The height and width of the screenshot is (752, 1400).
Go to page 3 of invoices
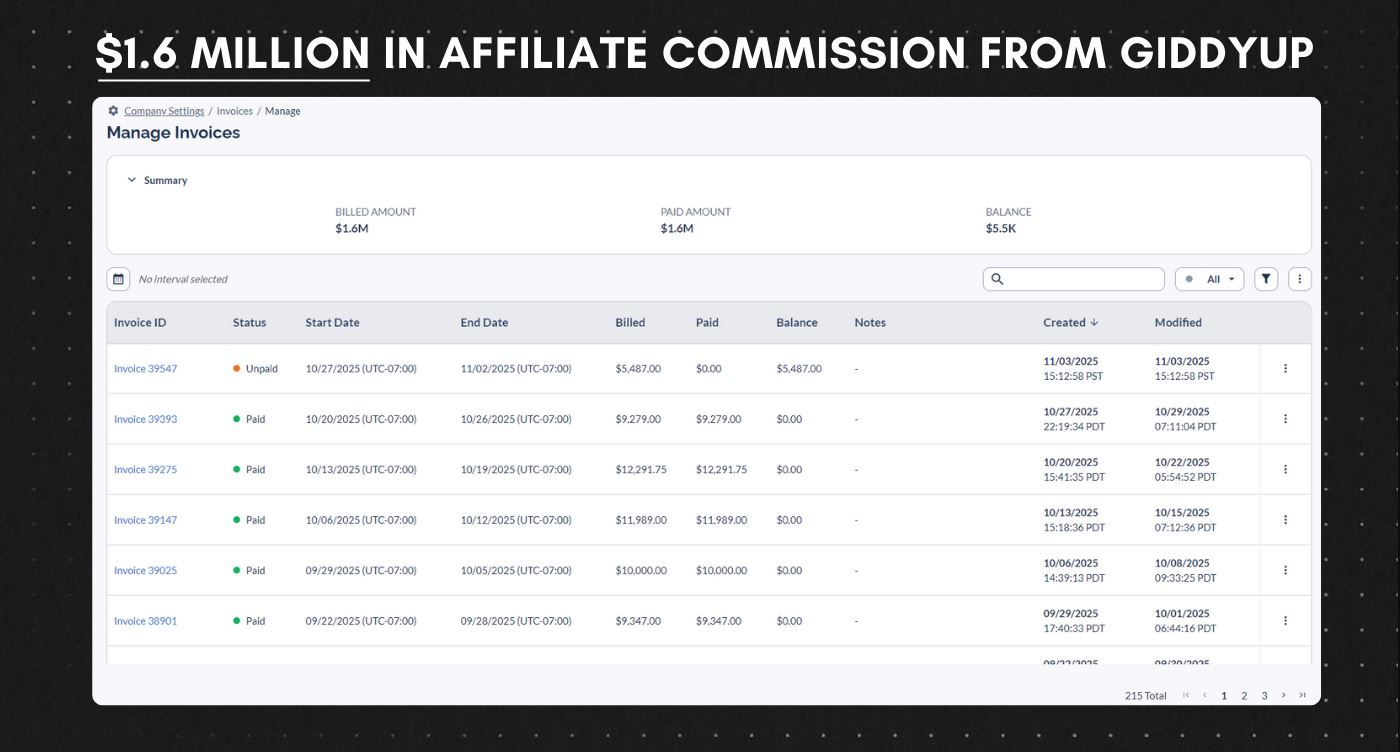tap(1264, 695)
